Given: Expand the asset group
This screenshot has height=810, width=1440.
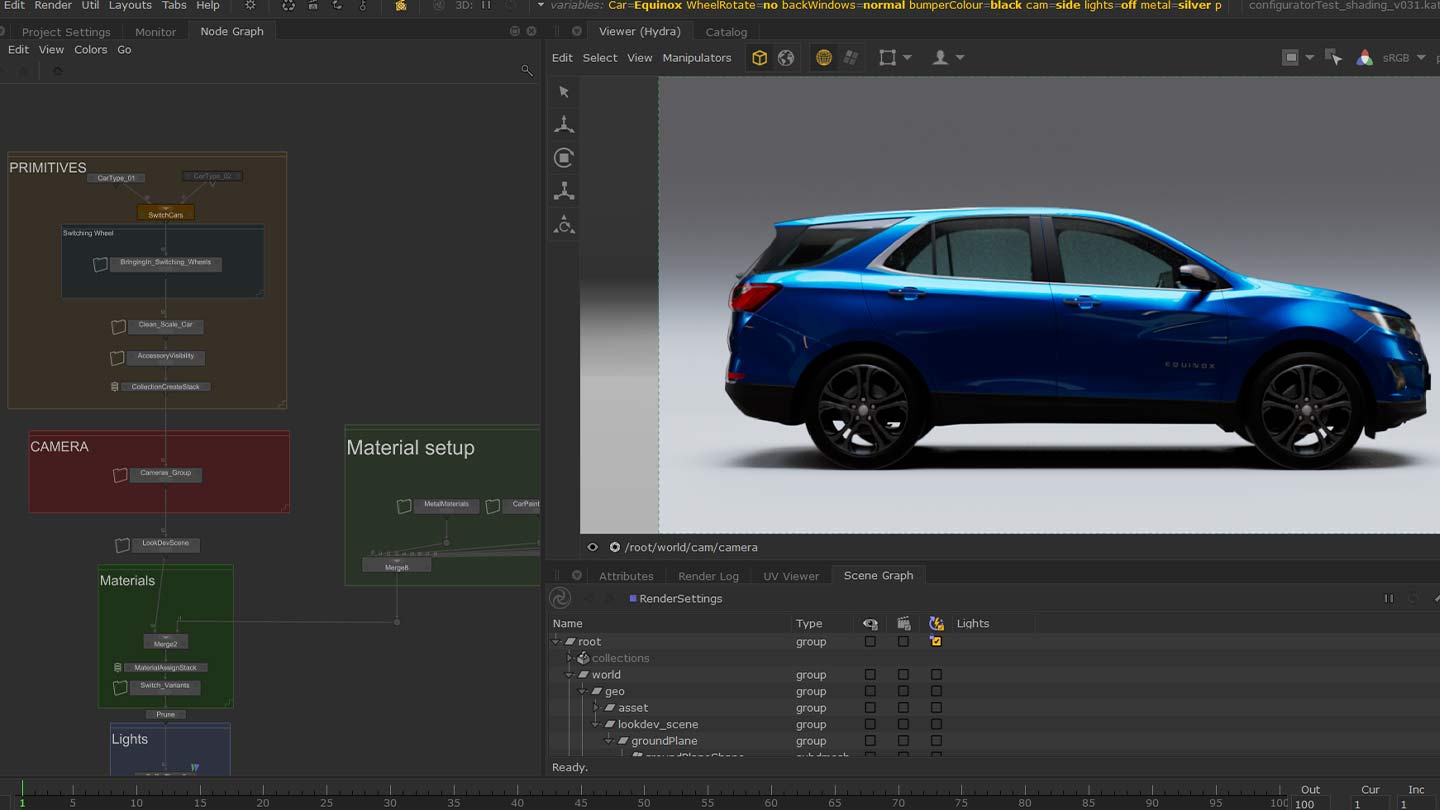Looking at the screenshot, I should 596,708.
